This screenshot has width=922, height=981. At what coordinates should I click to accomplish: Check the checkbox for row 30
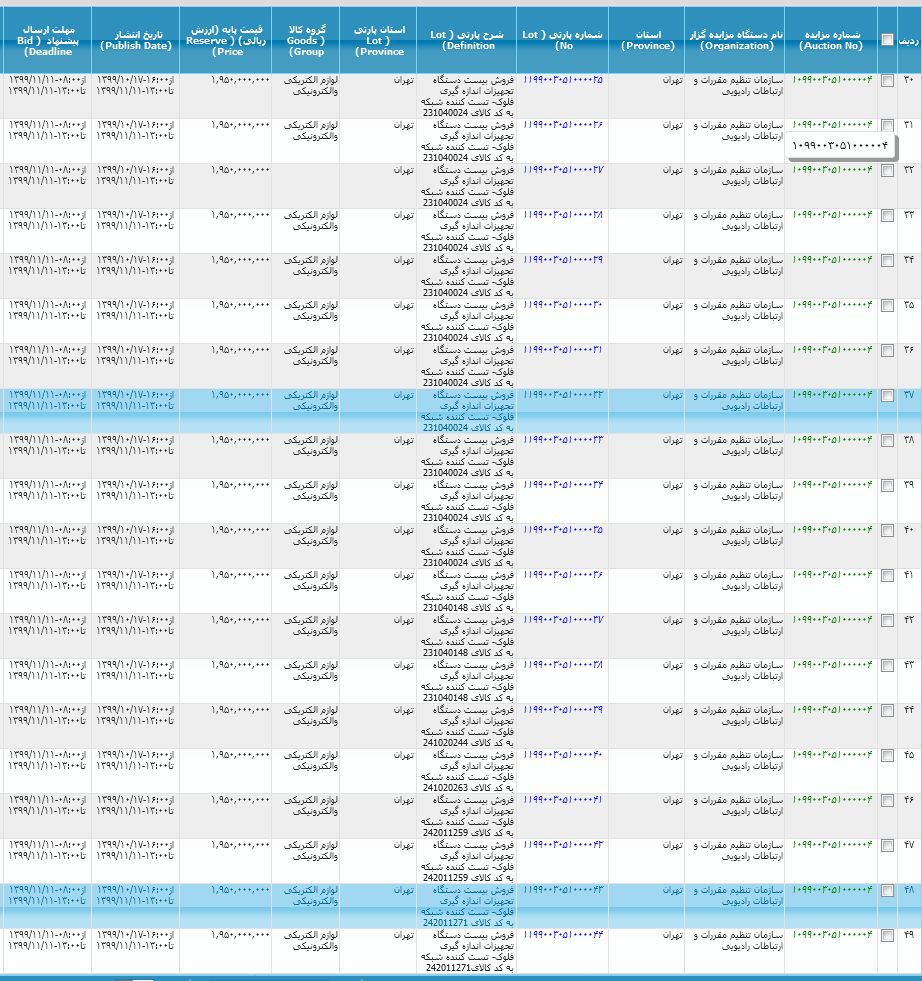[x=888, y=80]
